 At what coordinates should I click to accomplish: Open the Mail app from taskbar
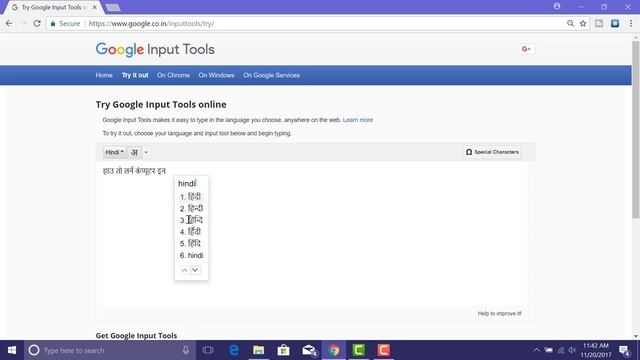coord(309,350)
